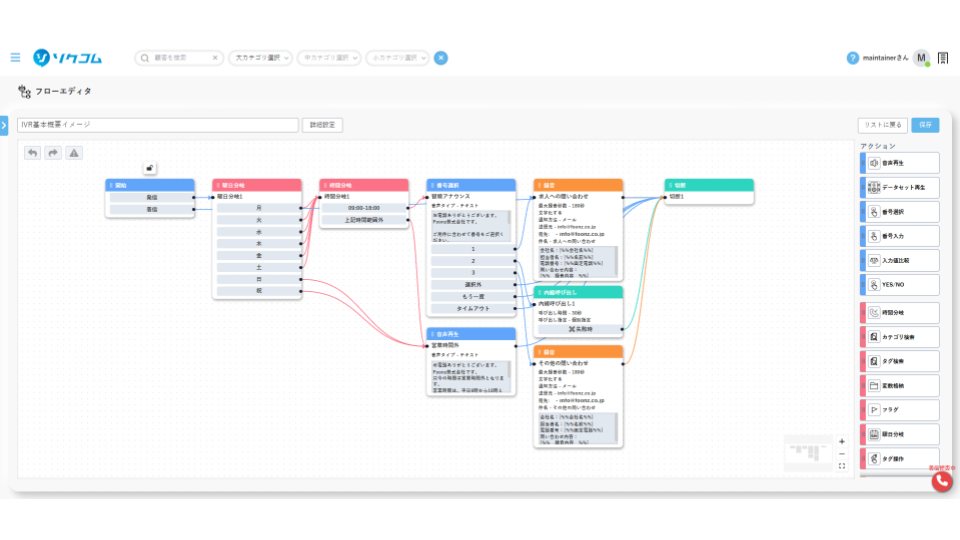Zoom in with the canvas plus button
This screenshot has height=540, width=960.
842,441
